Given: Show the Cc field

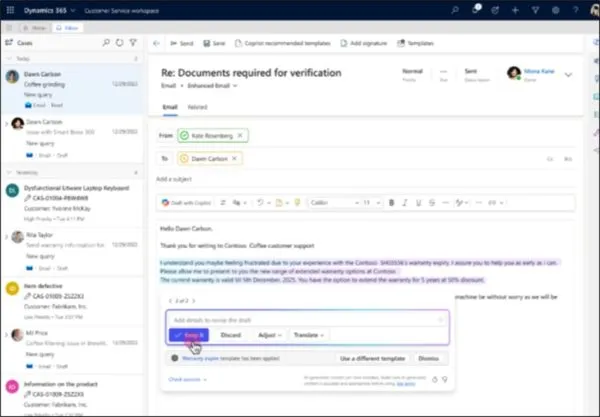Looking at the screenshot, I should (x=550, y=159).
